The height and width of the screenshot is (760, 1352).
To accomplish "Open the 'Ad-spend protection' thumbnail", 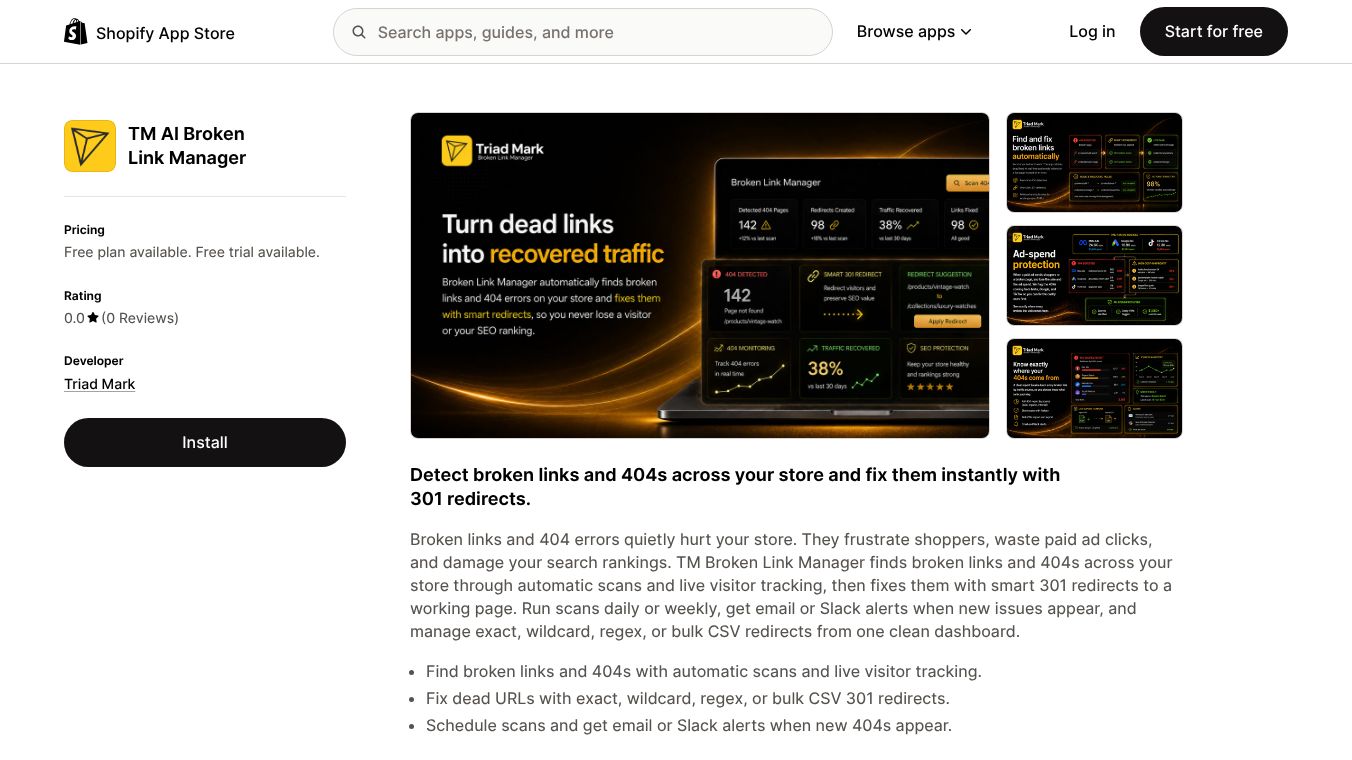I will (1094, 276).
